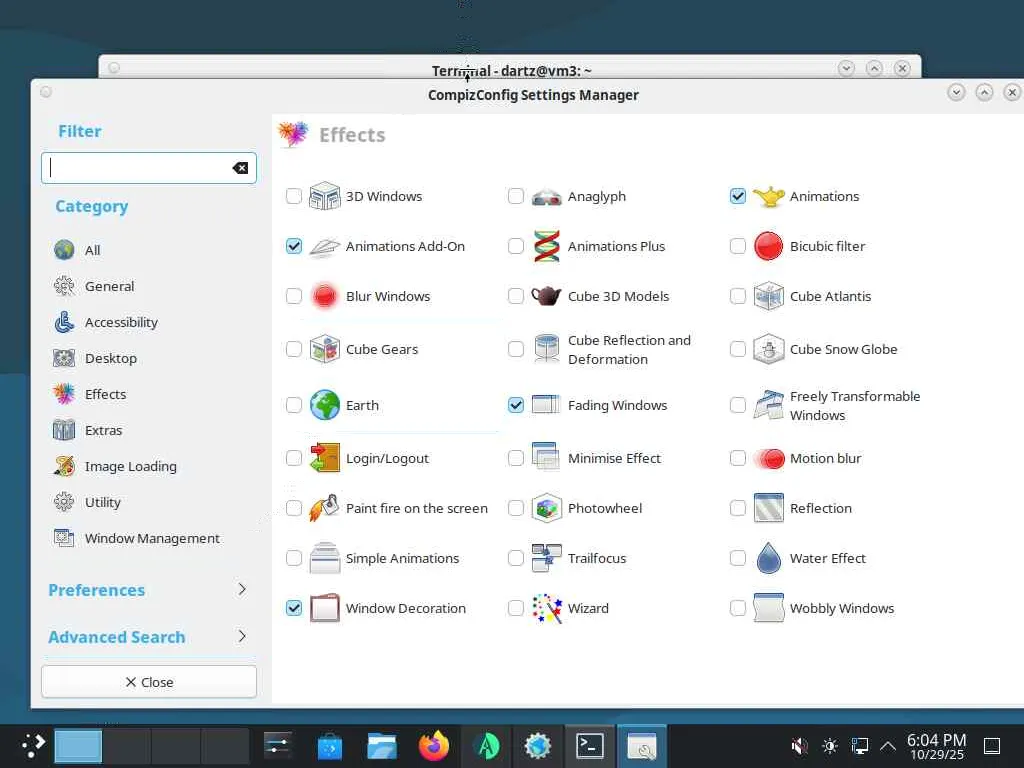Click the Close button in sidebar
The height and width of the screenshot is (768, 1024).
149,682
